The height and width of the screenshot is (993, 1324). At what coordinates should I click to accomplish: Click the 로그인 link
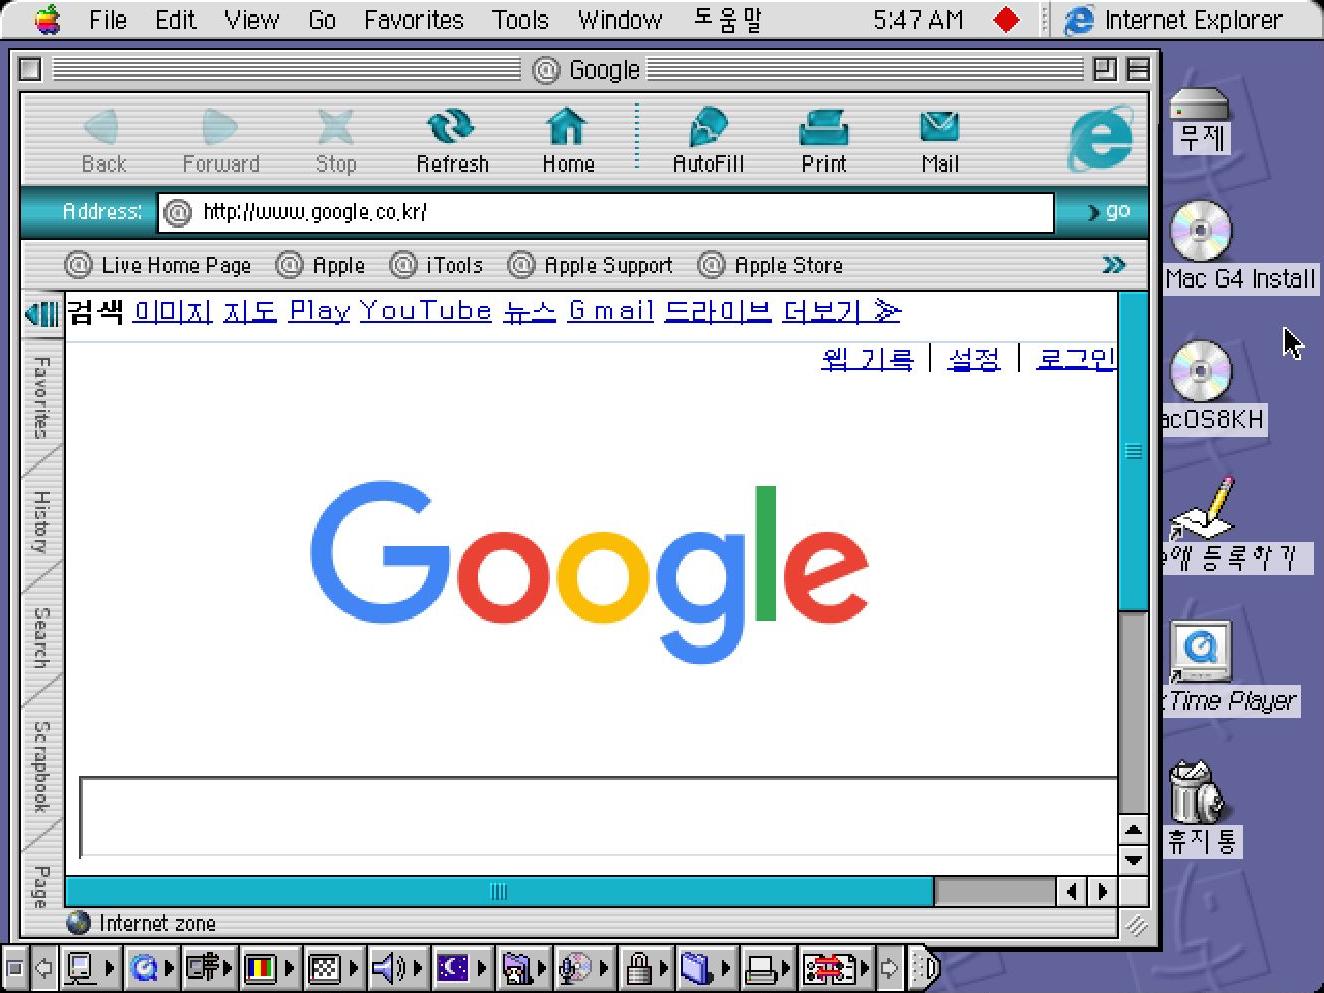[x=1076, y=358]
